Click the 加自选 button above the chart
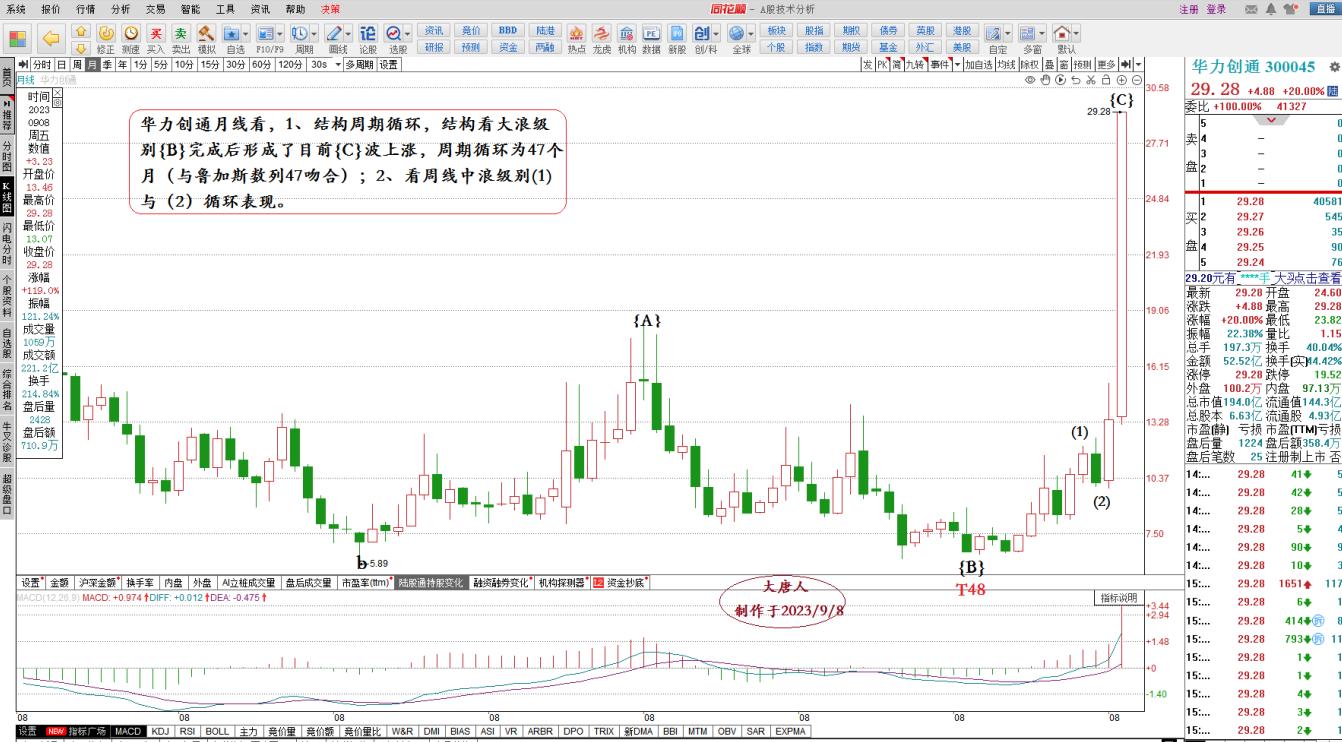The height and width of the screenshot is (742, 1342). coord(978,65)
